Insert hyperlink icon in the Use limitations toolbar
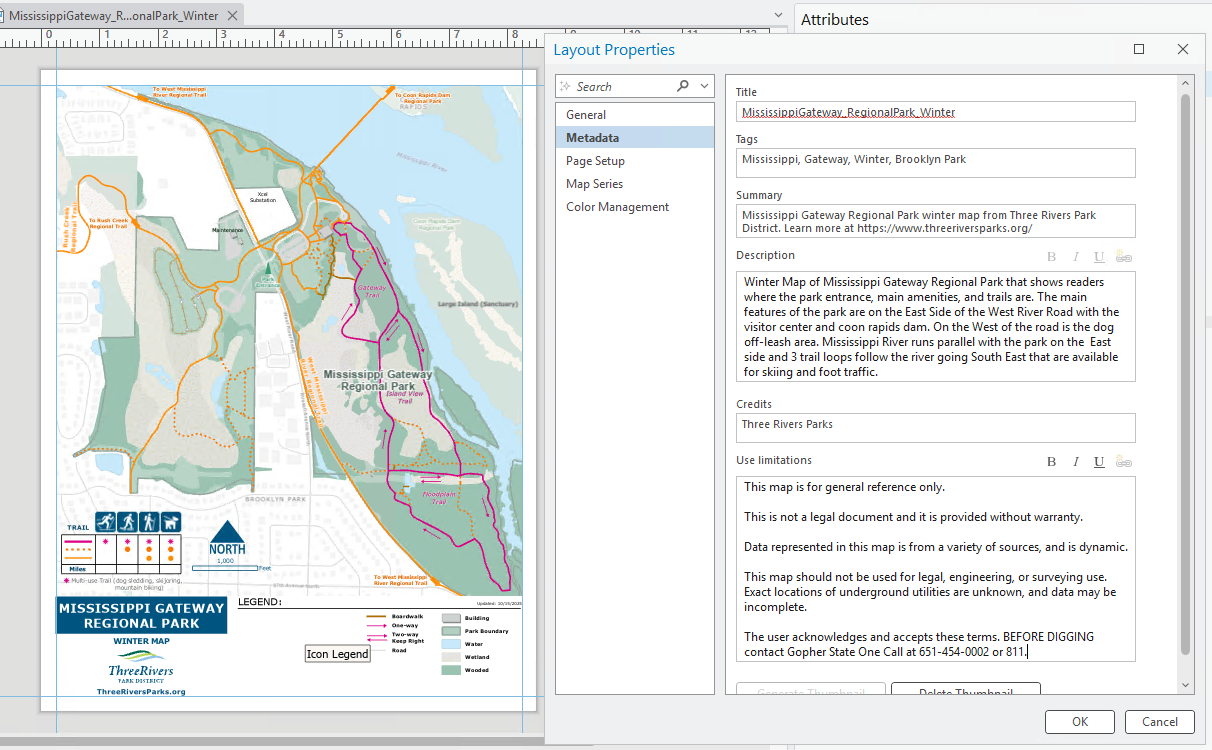This screenshot has width=1212, height=750. coord(1123,462)
